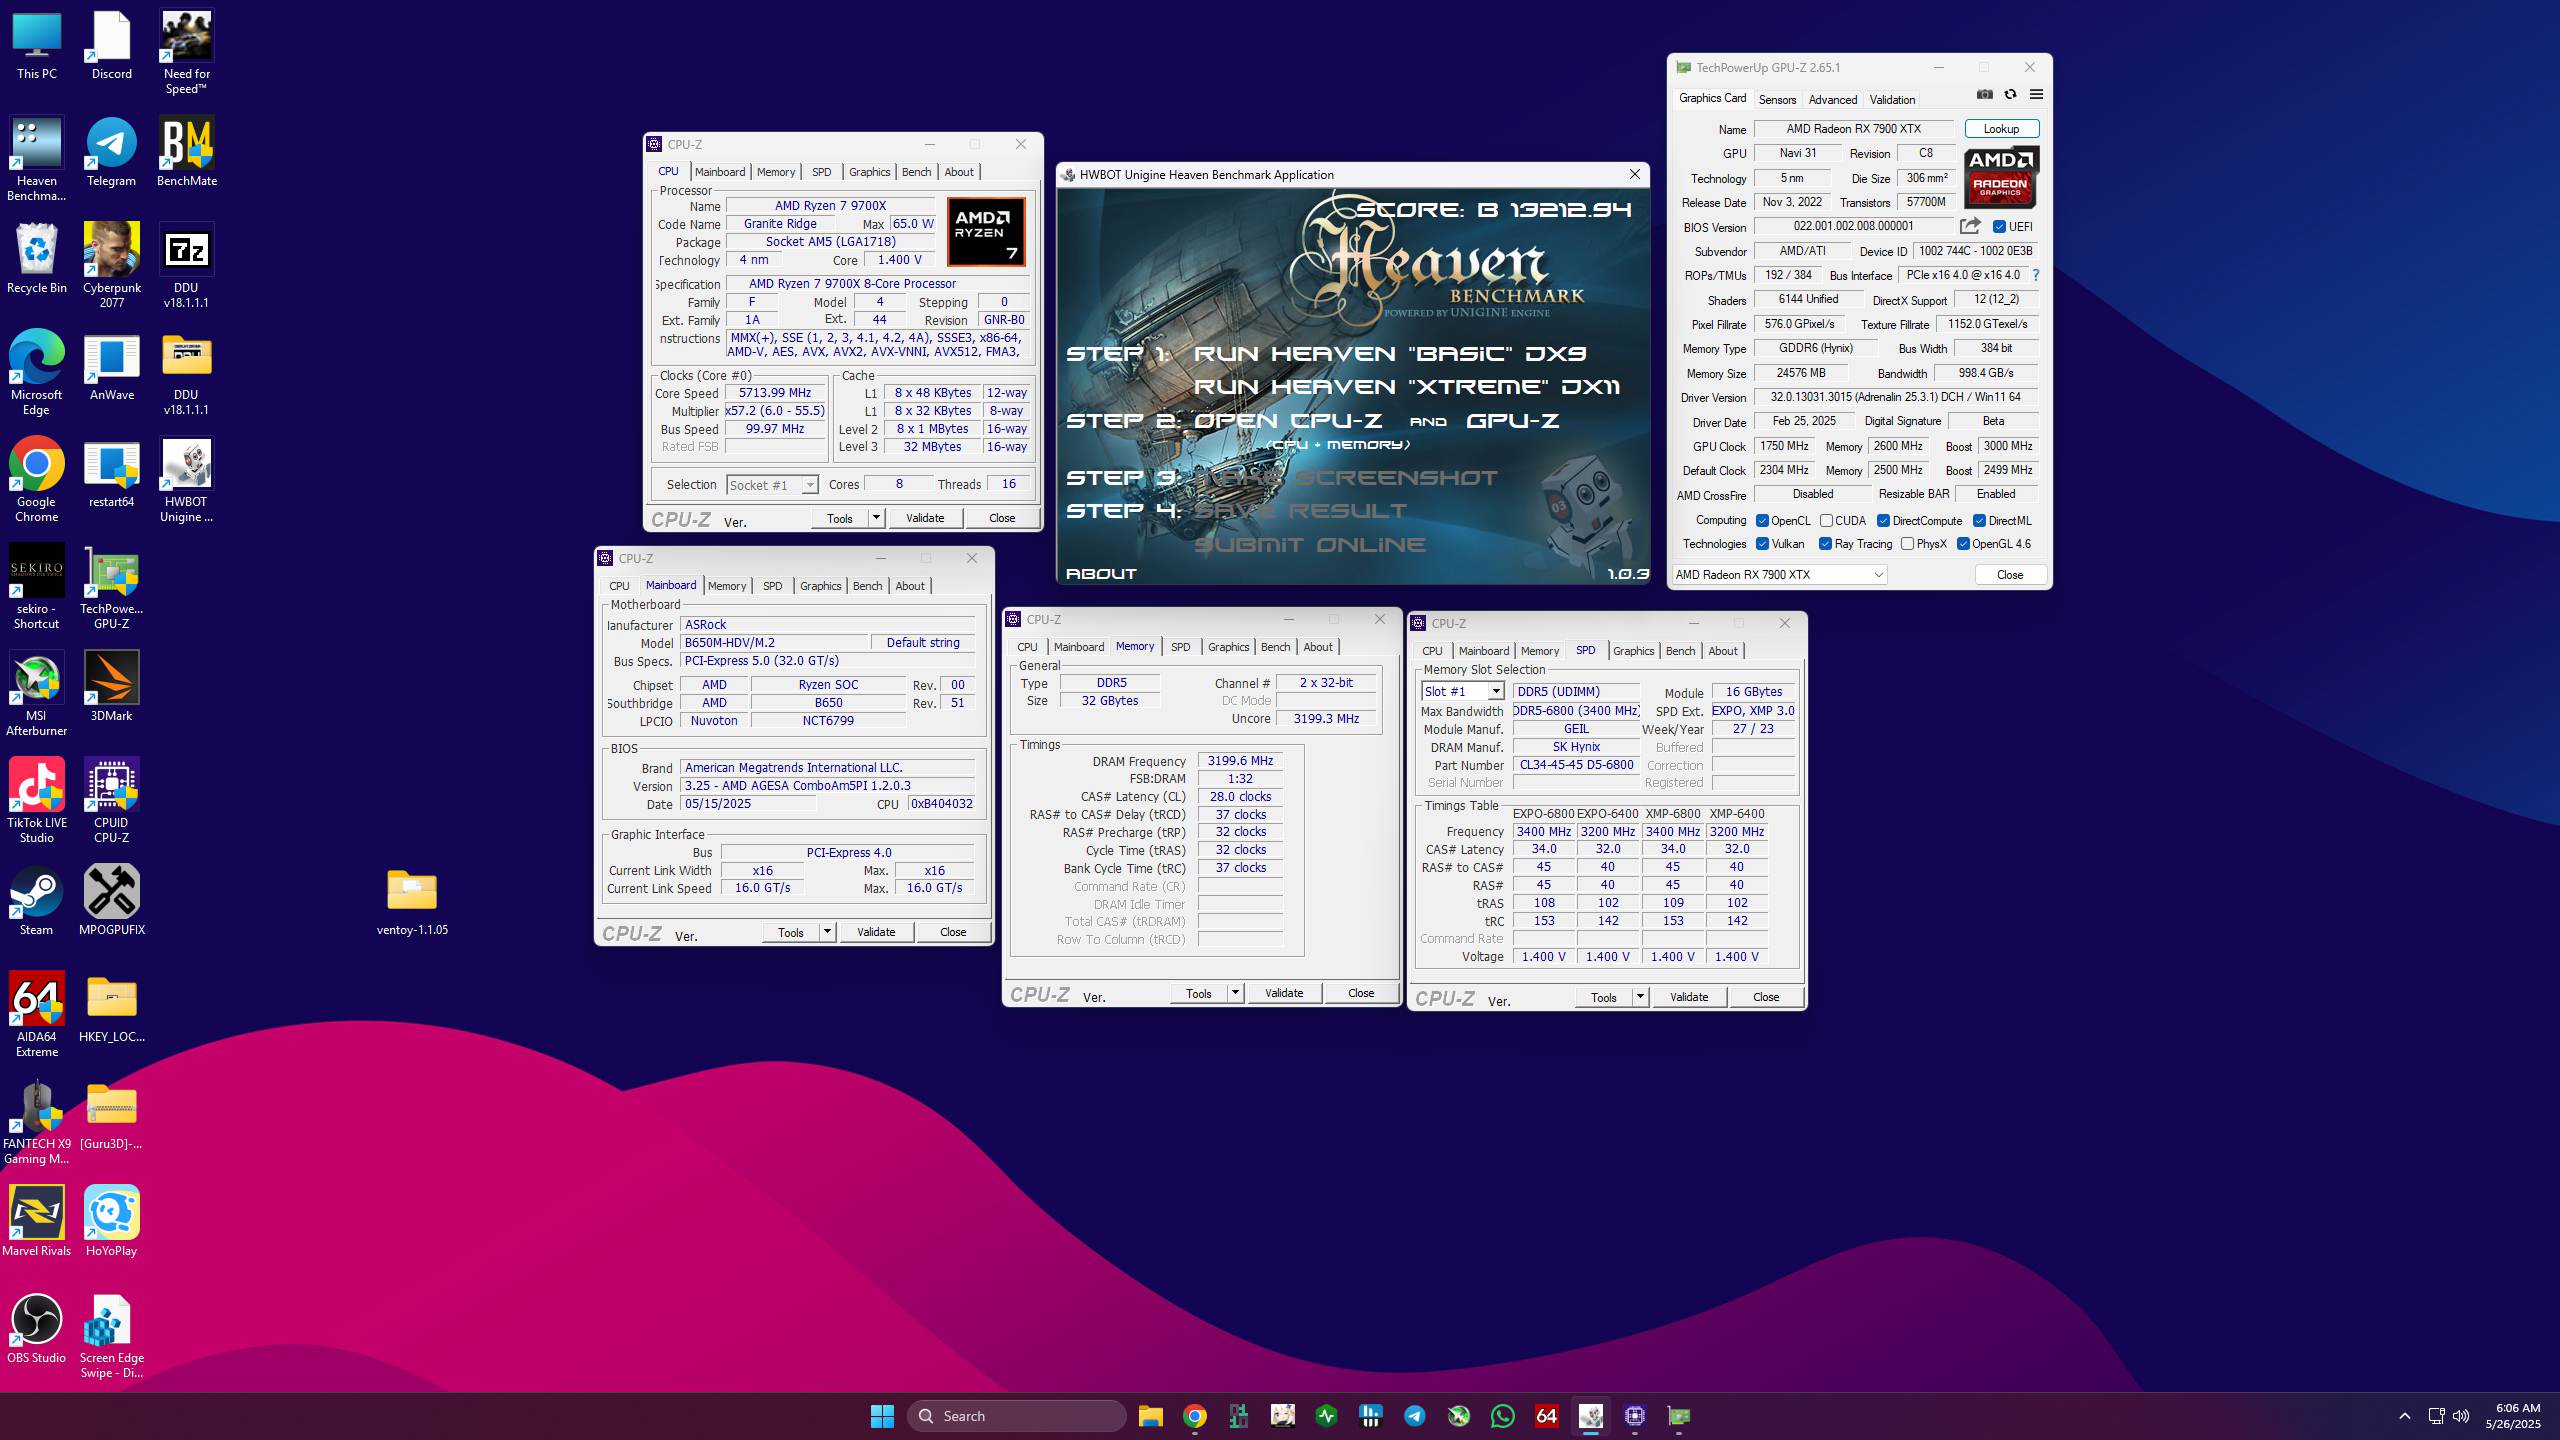This screenshot has height=1440, width=2560.
Task: Open Steam from the desktop
Action: pos(37,901)
